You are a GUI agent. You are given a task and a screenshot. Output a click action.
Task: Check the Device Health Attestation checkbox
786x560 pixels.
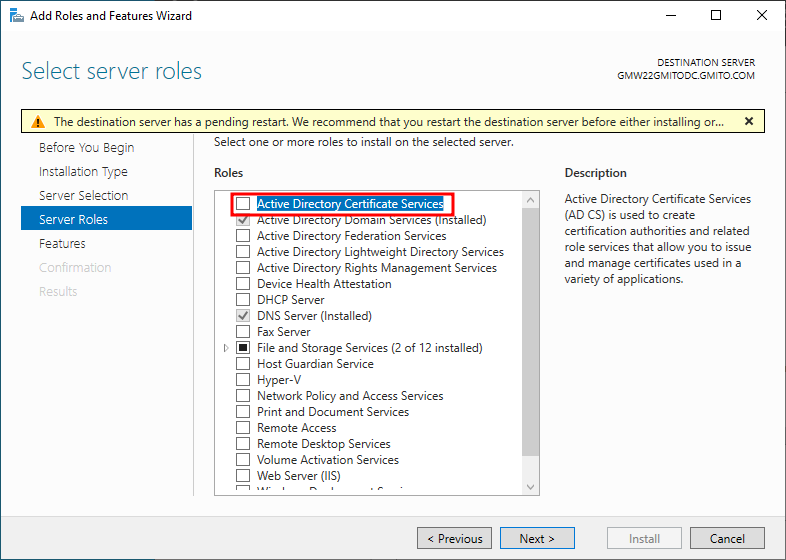(x=243, y=284)
